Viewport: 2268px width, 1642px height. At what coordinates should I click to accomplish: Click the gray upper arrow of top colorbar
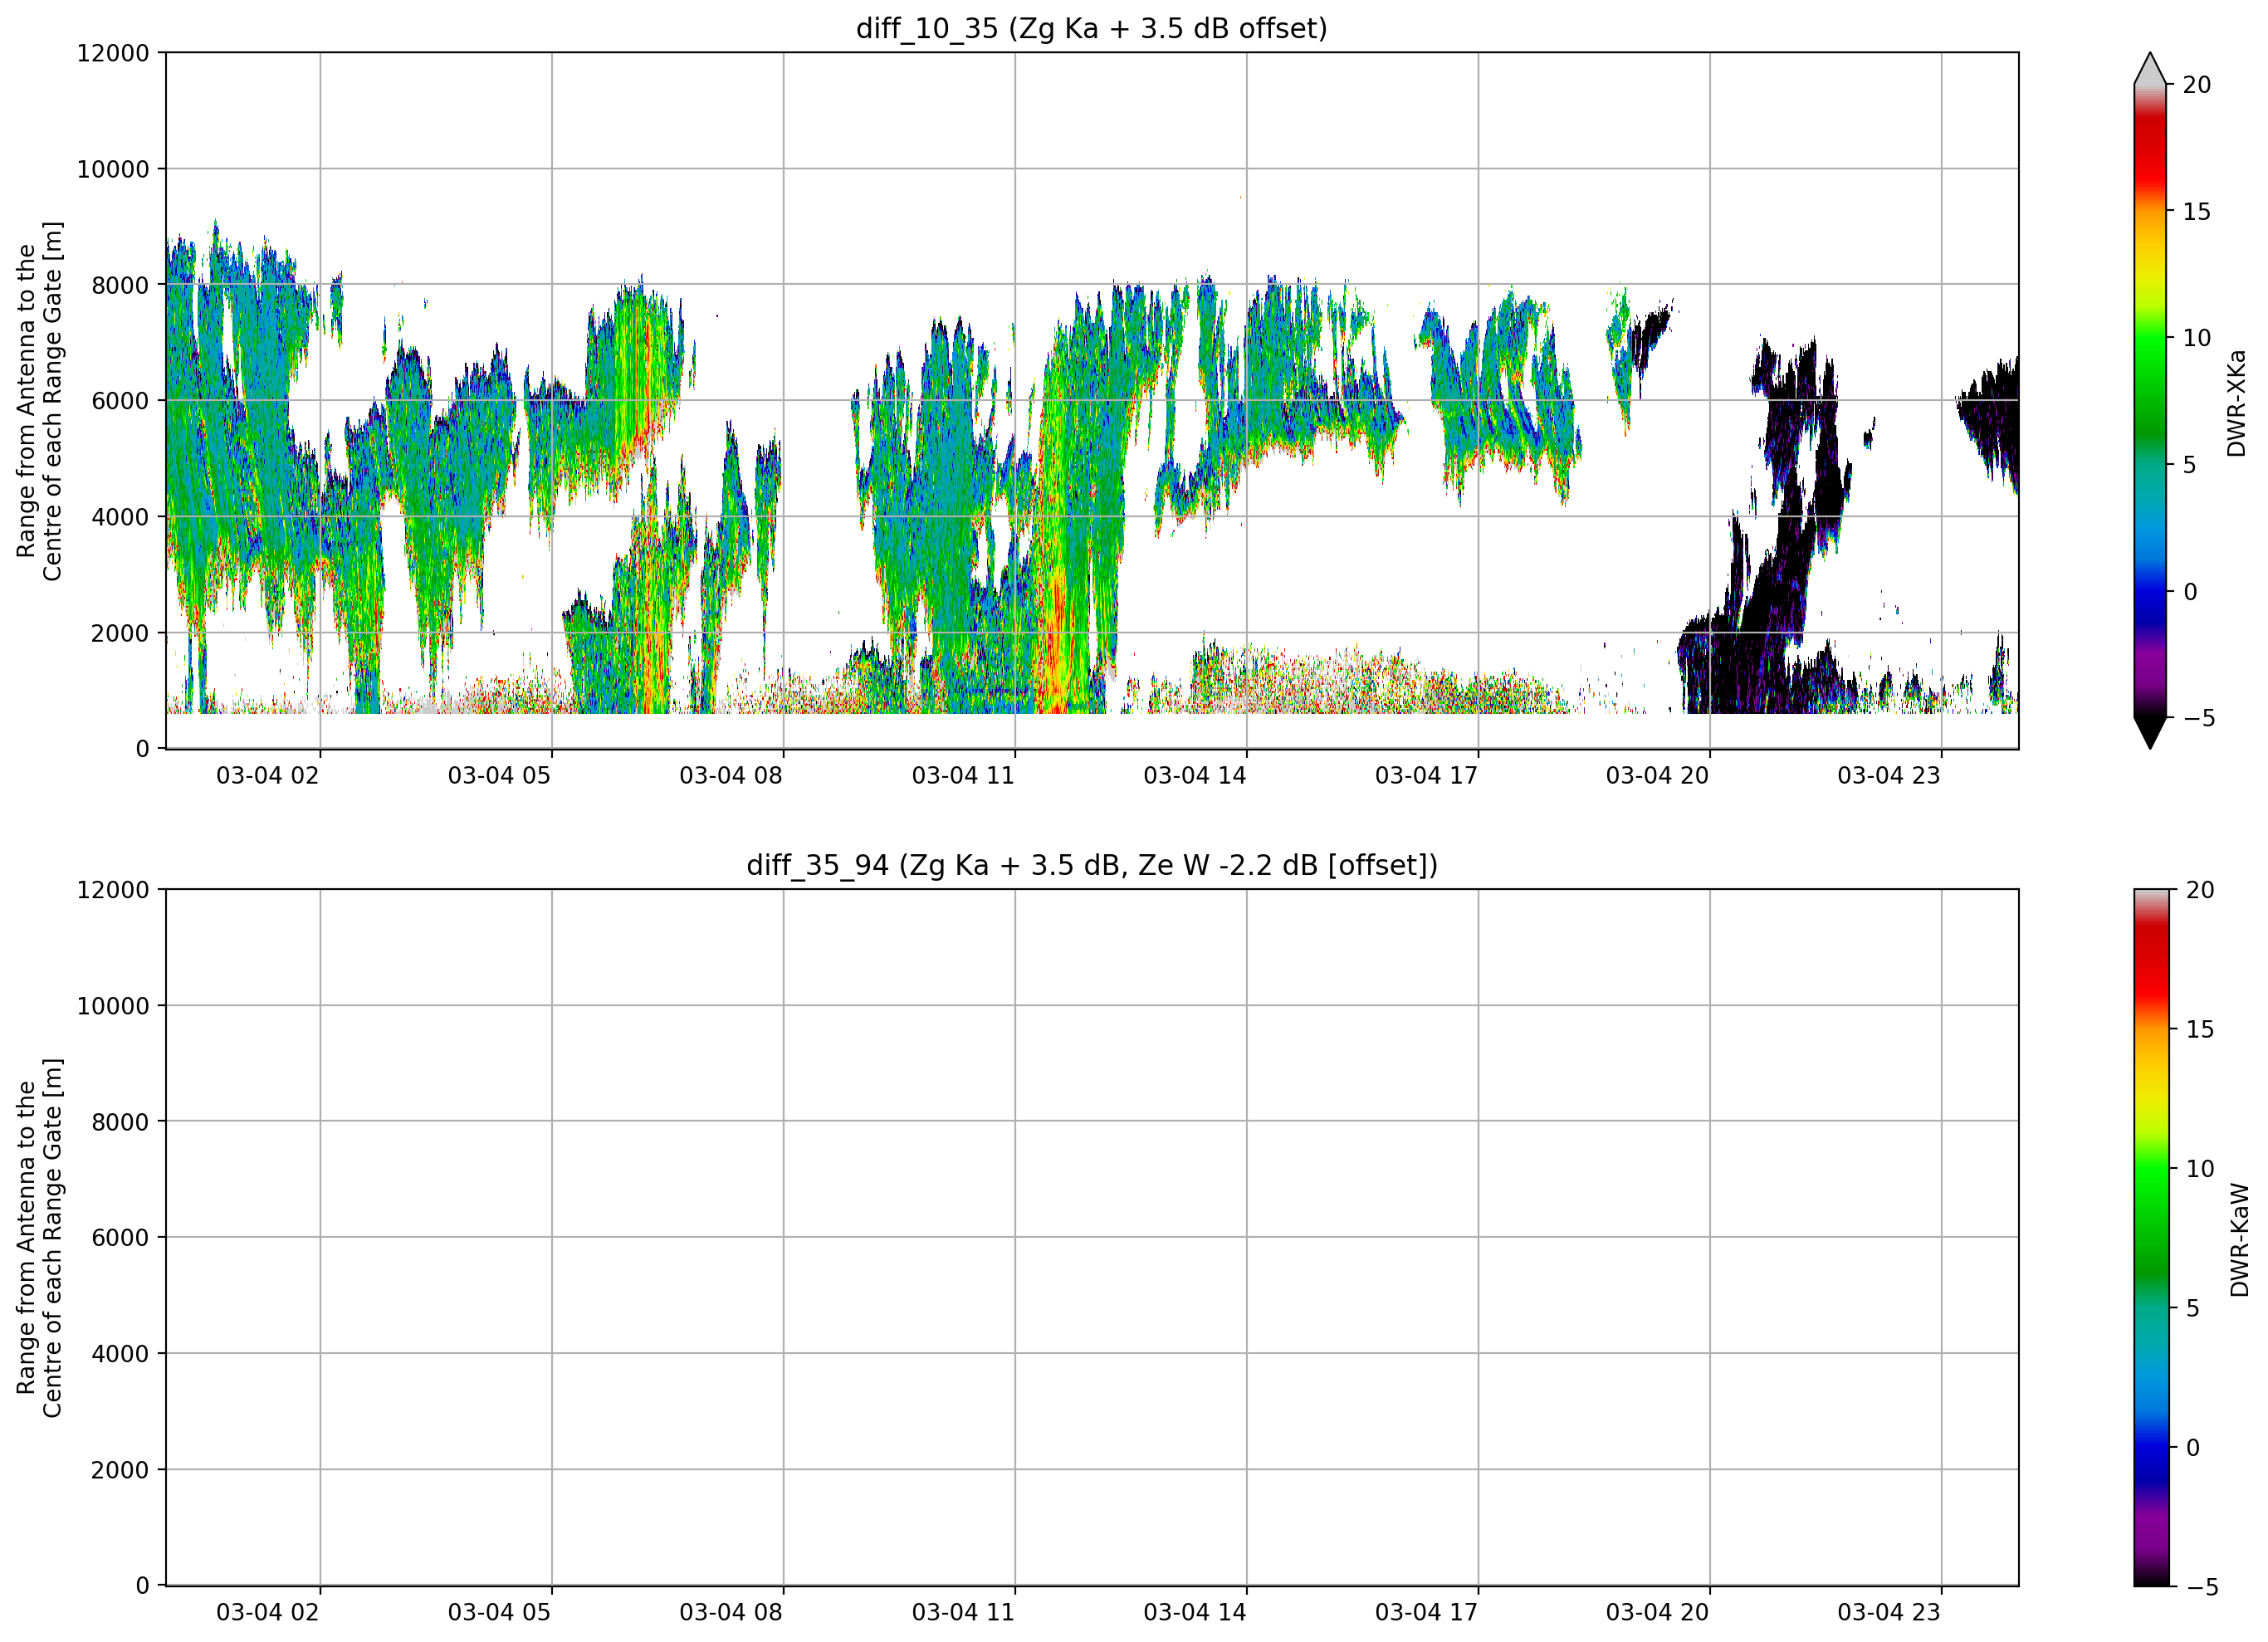pos(2149,68)
